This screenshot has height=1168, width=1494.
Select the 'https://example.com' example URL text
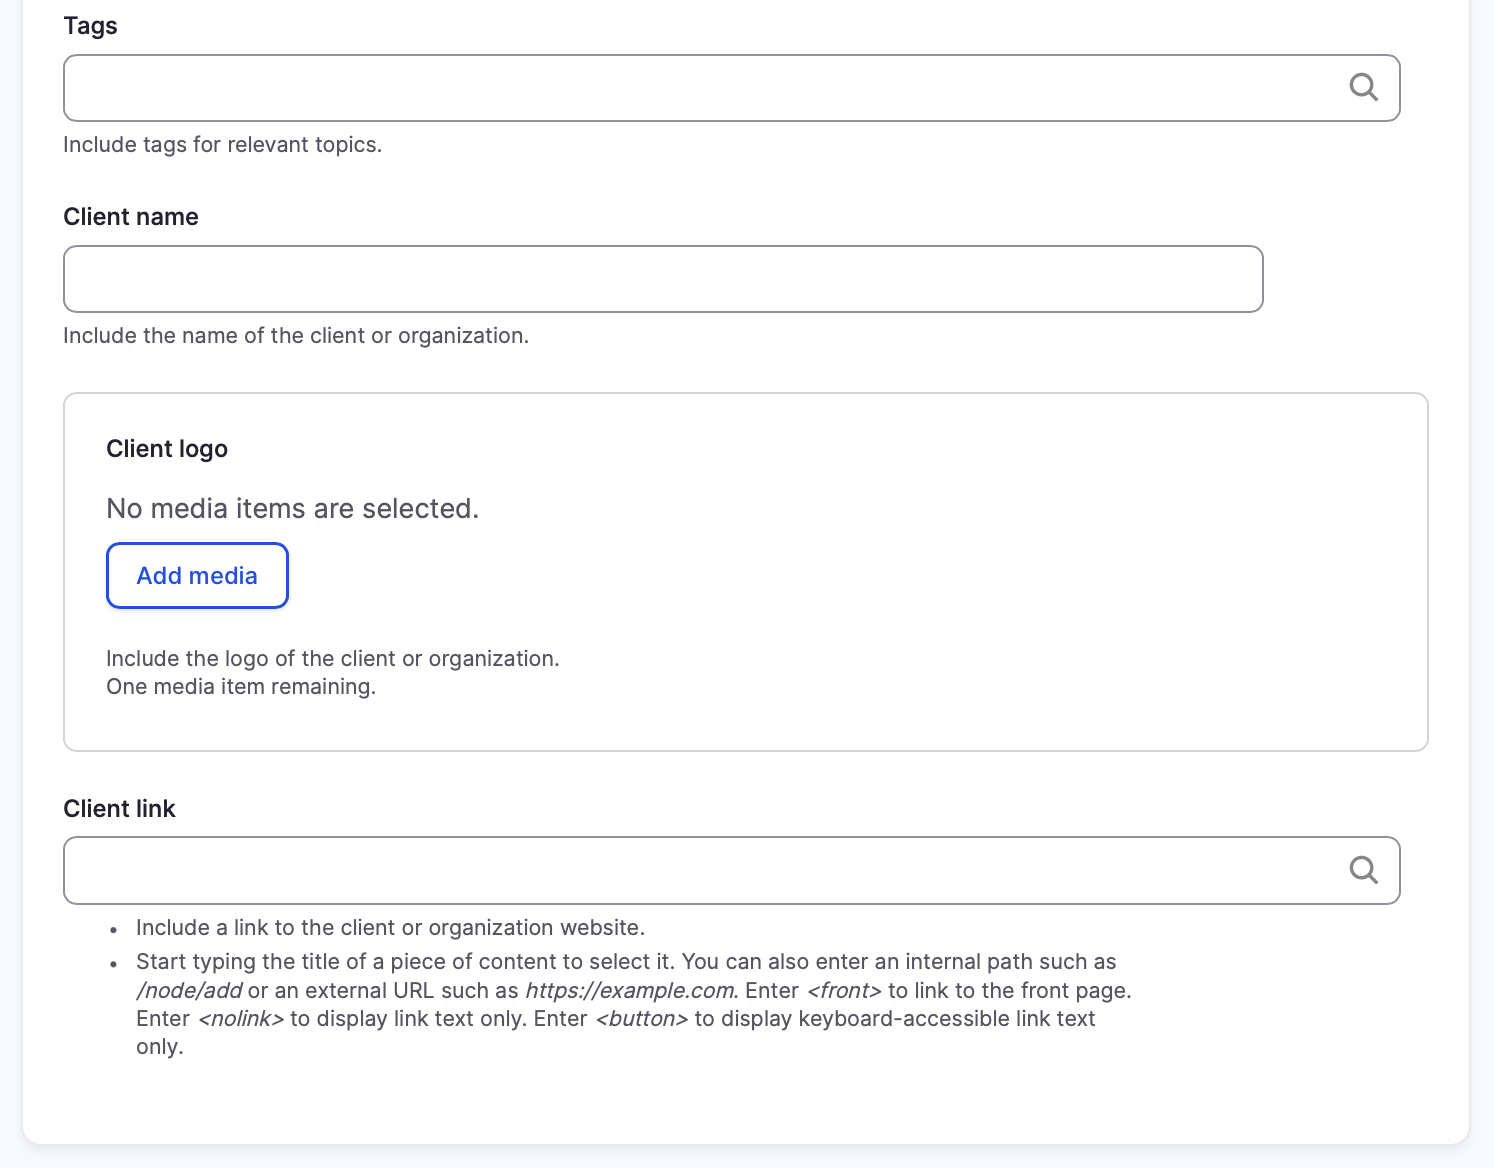click(x=630, y=991)
